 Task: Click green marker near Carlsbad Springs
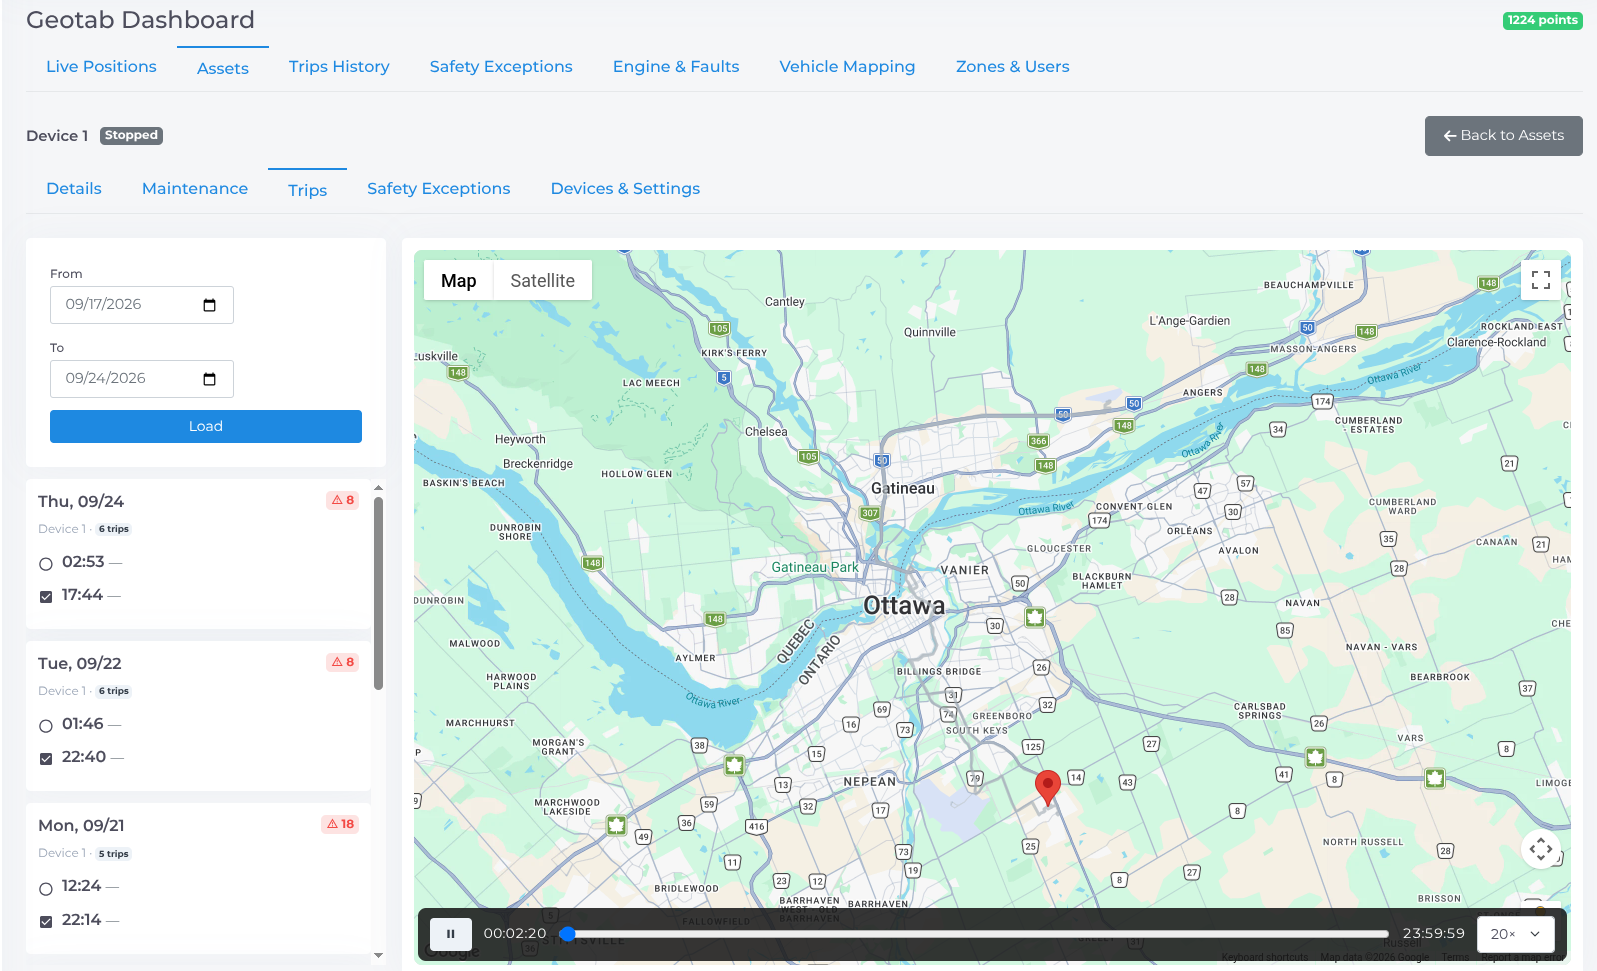click(x=1316, y=757)
